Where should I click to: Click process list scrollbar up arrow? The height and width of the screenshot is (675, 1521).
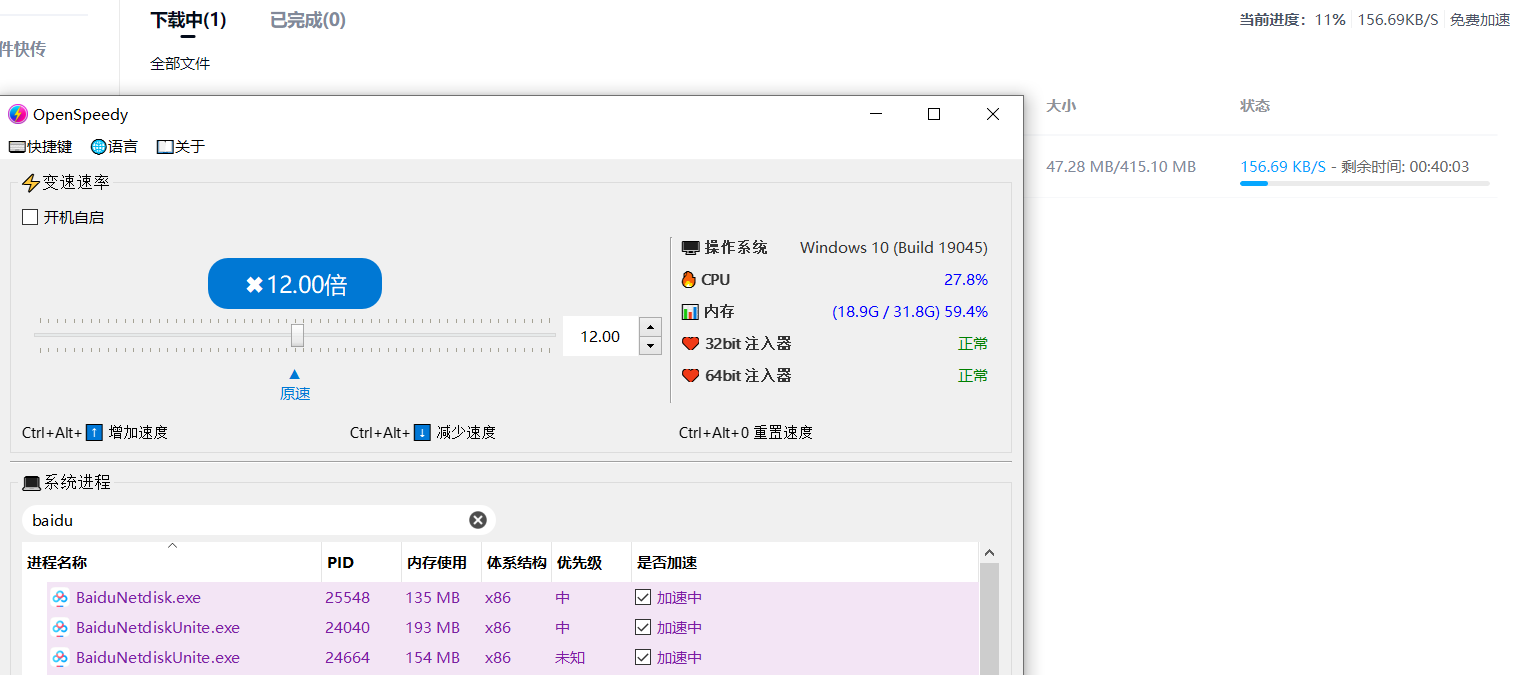coord(990,553)
